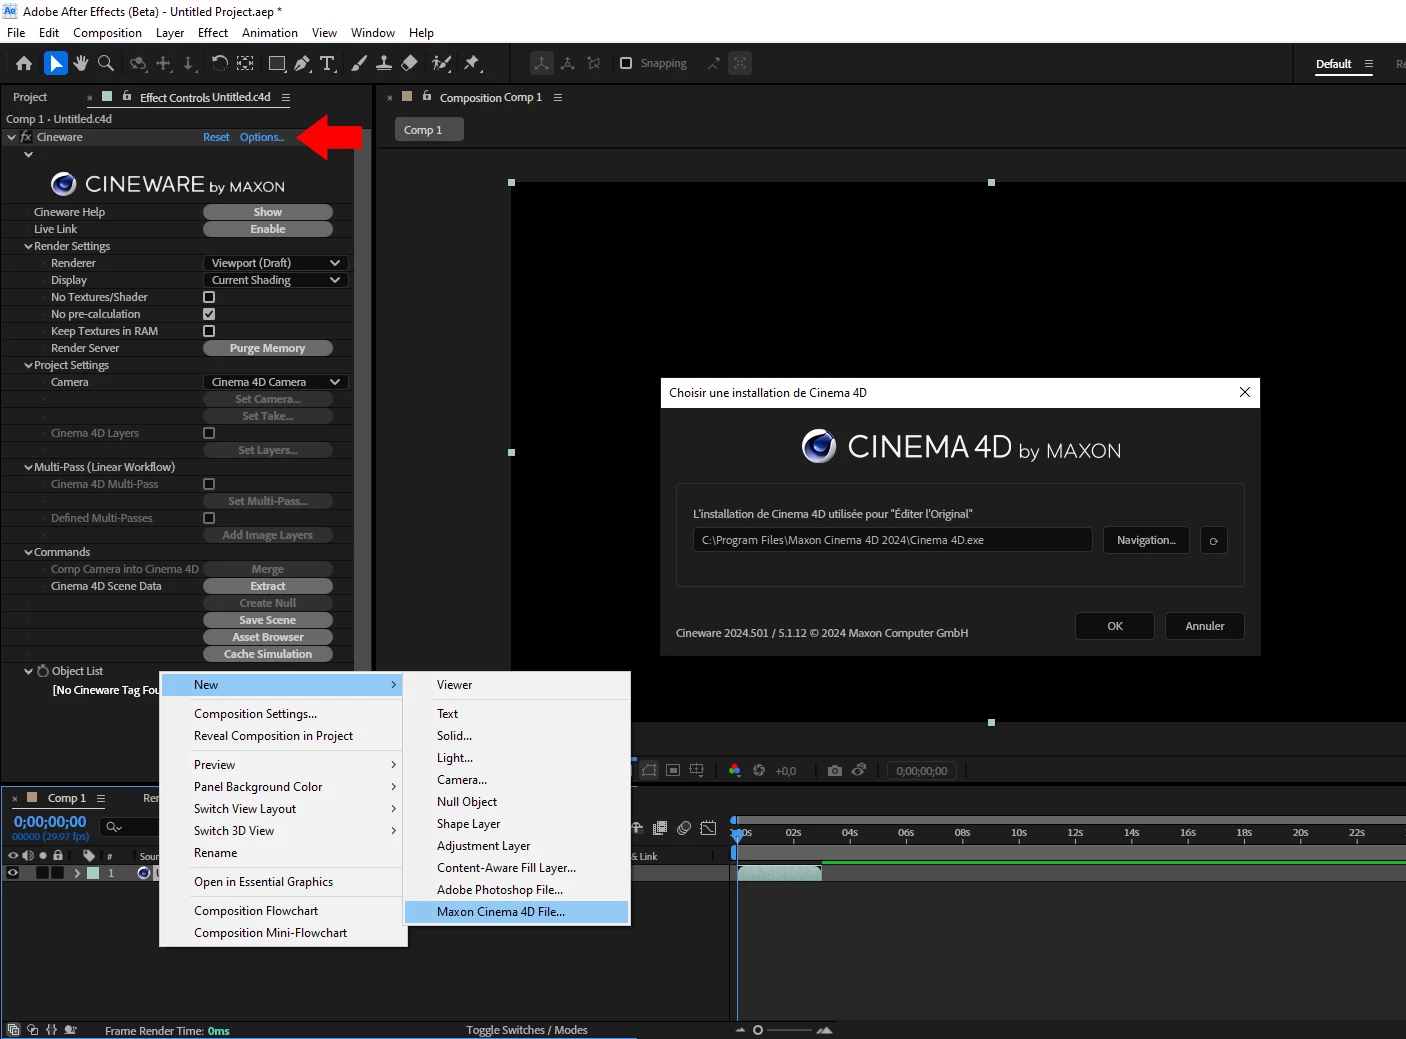Toggle Defined Multi-Passes checkbox
1406x1039 pixels.
tap(209, 518)
